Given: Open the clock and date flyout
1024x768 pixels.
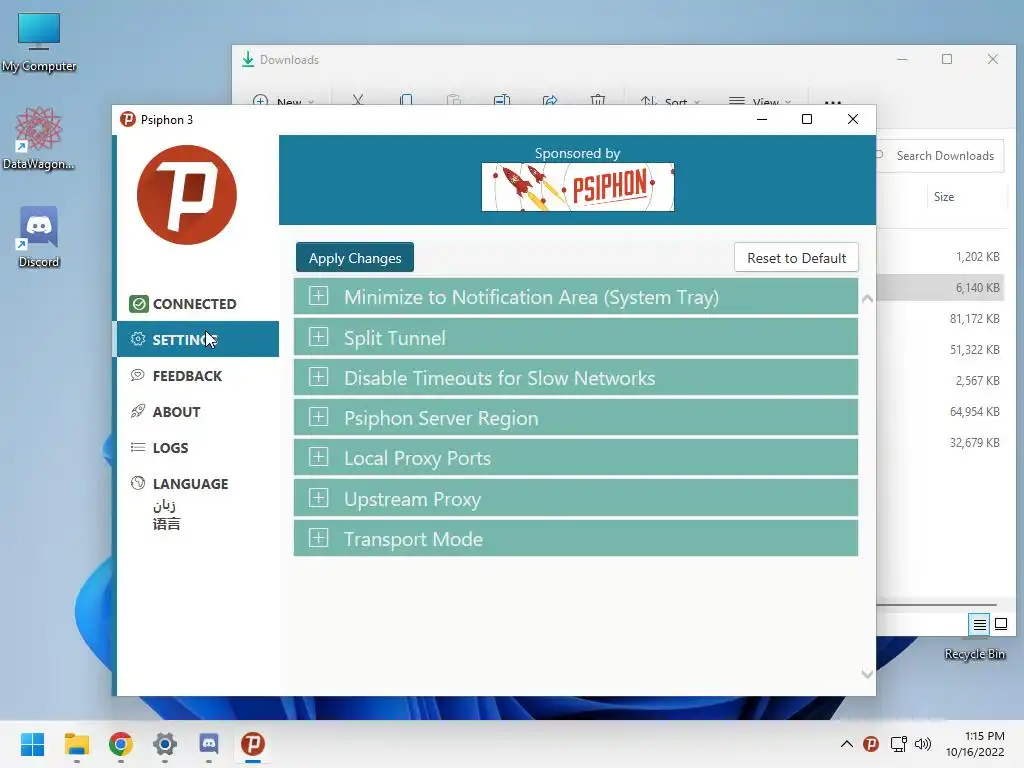Looking at the screenshot, I should (975, 744).
